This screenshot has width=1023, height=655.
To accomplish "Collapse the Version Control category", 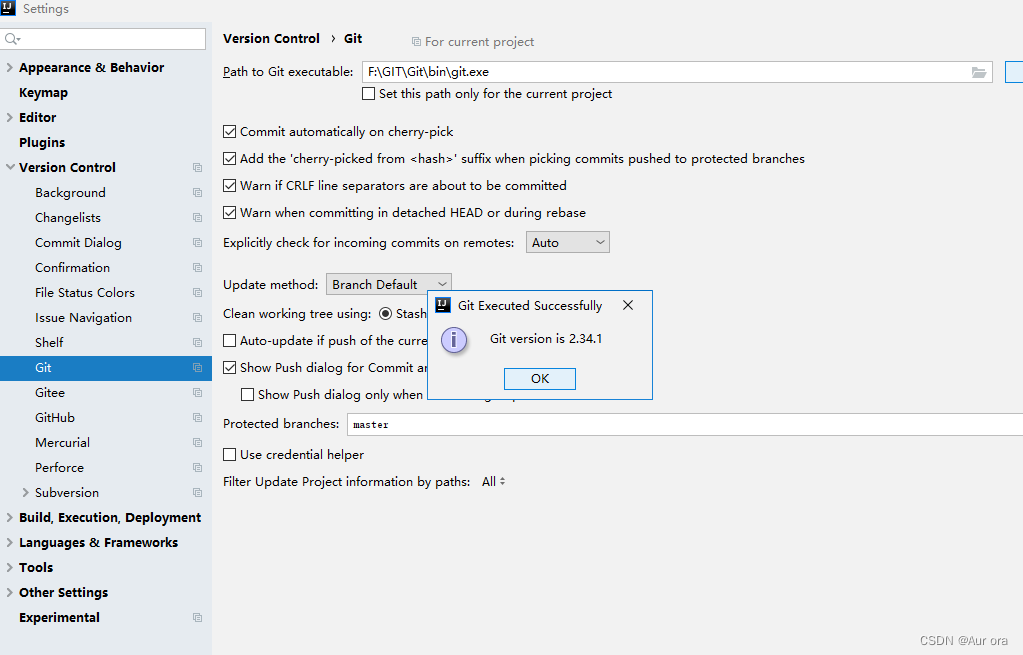I will (x=10, y=167).
